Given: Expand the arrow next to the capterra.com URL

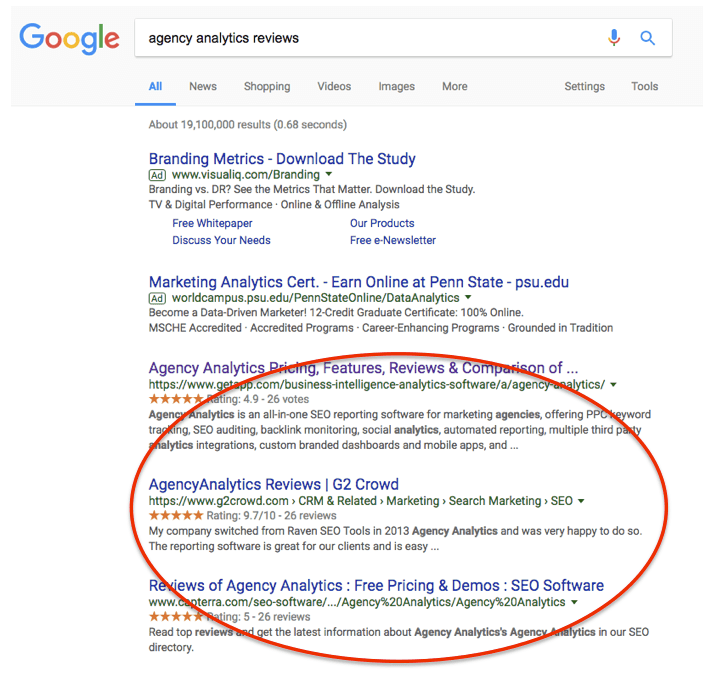Looking at the screenshot, I should click(x=574, y=602).
